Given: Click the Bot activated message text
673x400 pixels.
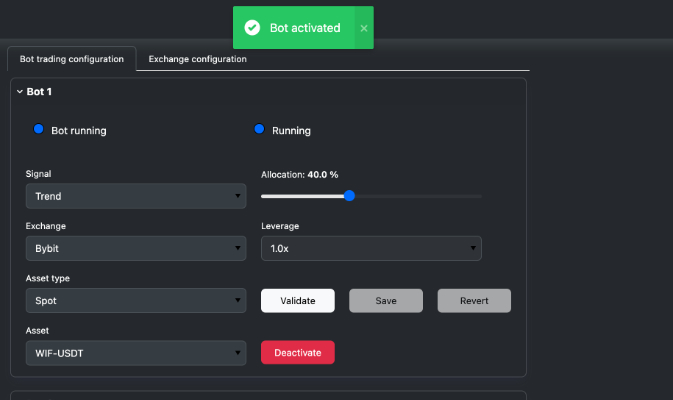Looking at the screenshot, I should point(305,28).
